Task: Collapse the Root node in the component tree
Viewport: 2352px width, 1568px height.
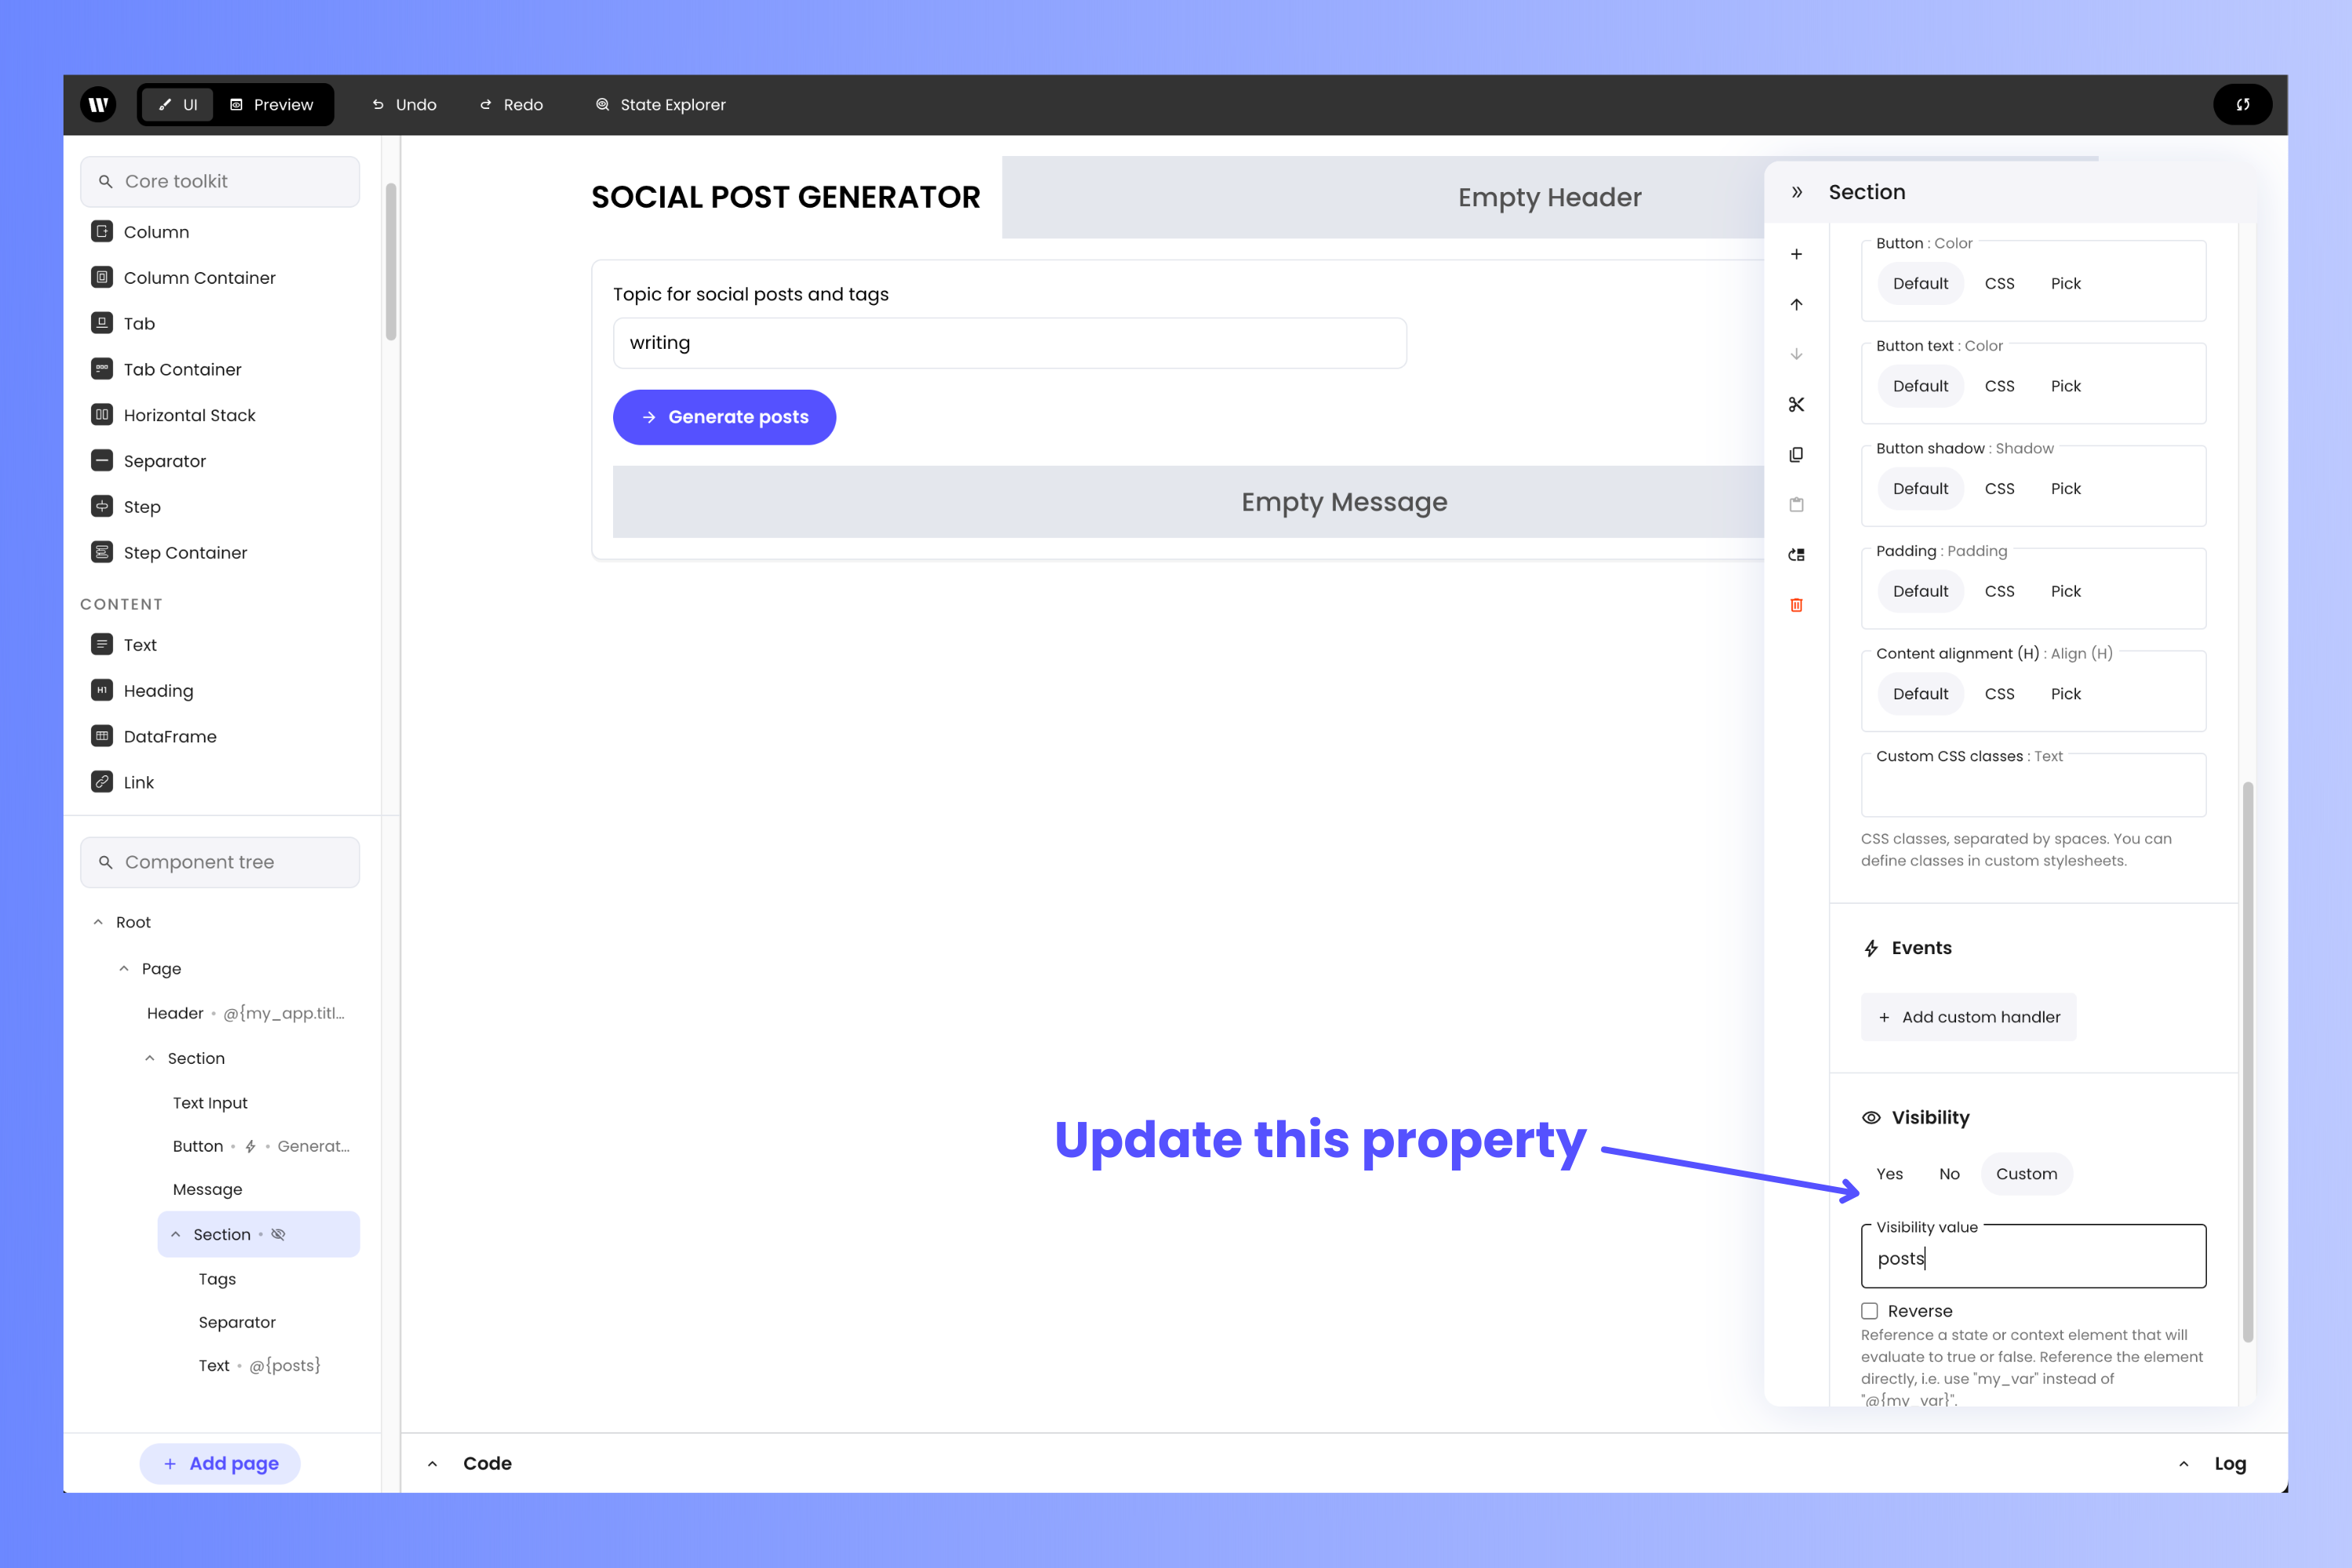Action: point(98,921)
